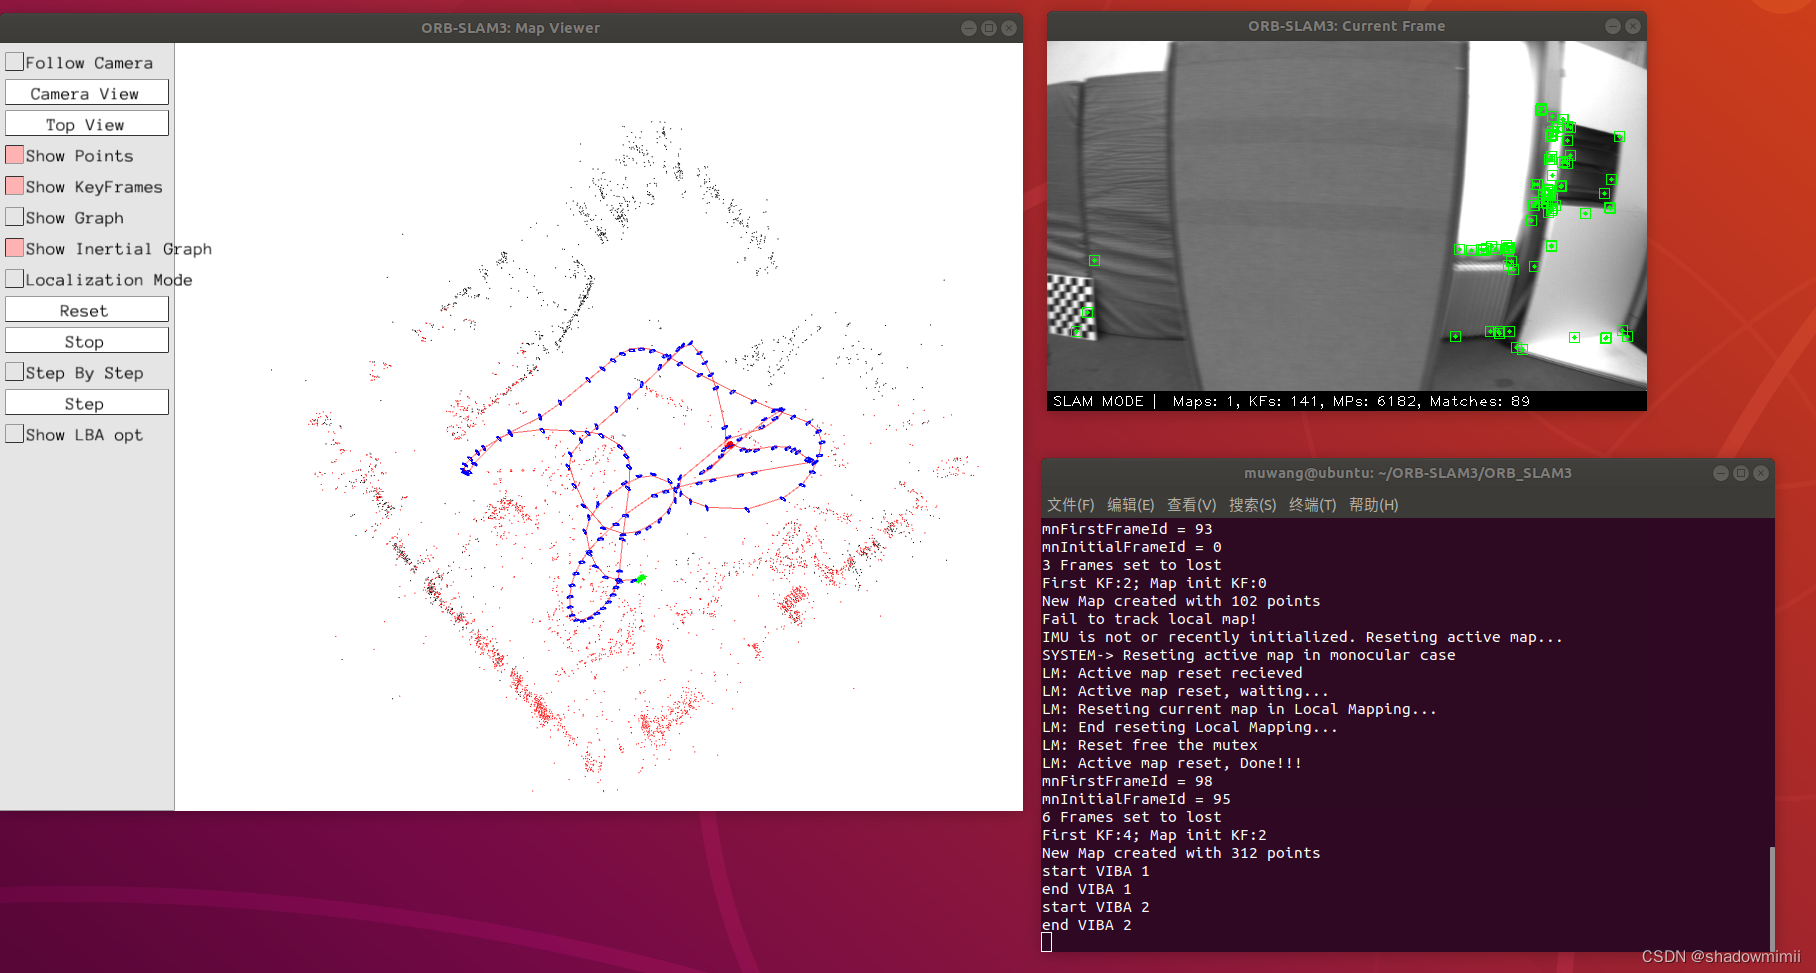Viewport: 1816px width, 973px height.
Task: Click the checkerboard pattern in Current Frame
Action: pyautogui.click(x=1070, y=307)
